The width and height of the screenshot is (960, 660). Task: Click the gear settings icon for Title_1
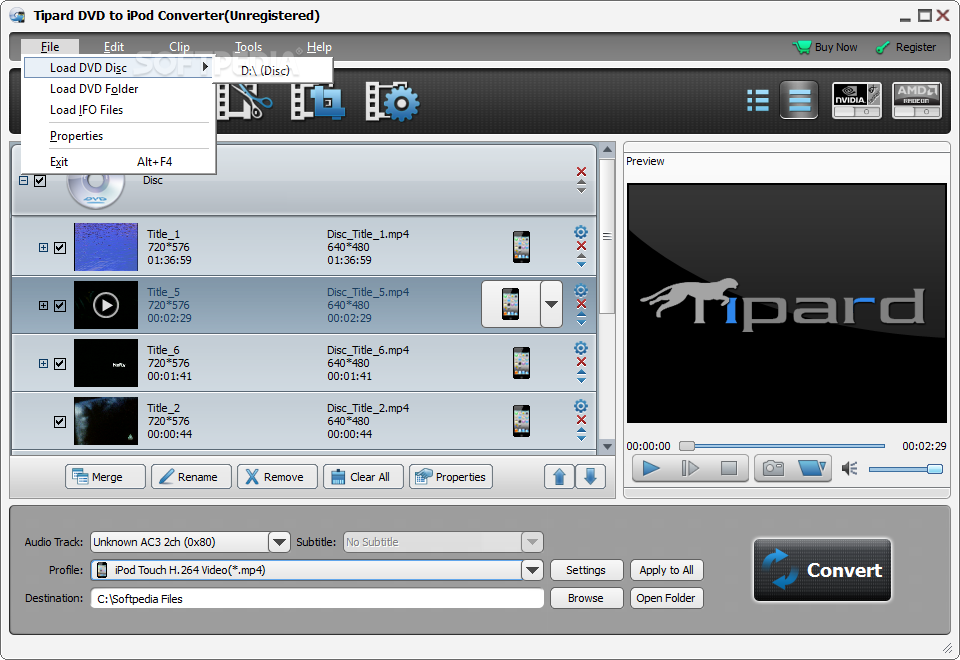click(x=580, y=232)
